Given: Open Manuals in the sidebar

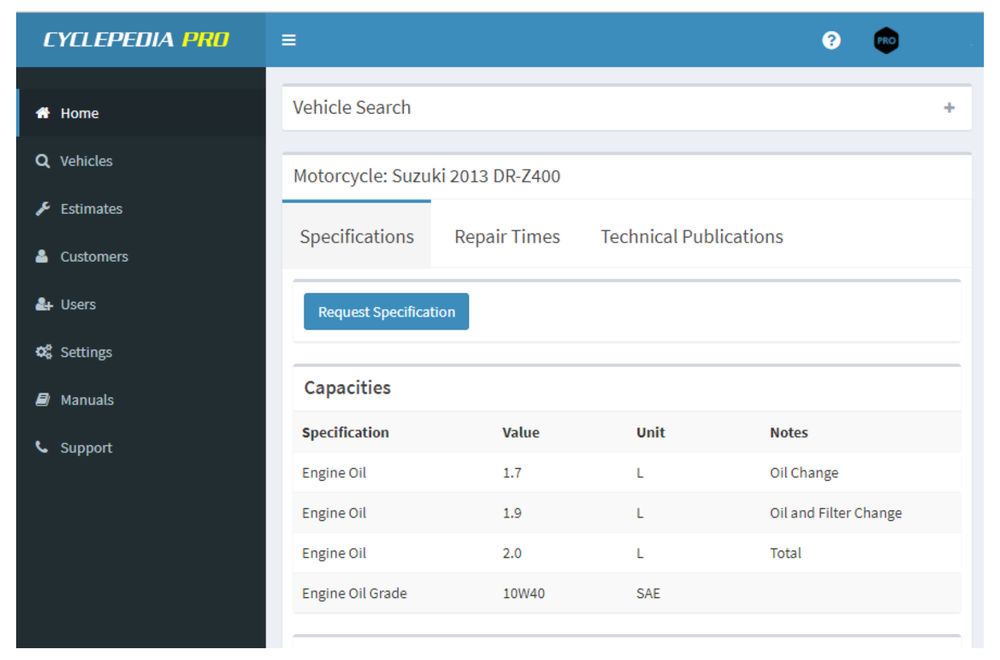Looking at the screenshot, I should click(142, 400).
